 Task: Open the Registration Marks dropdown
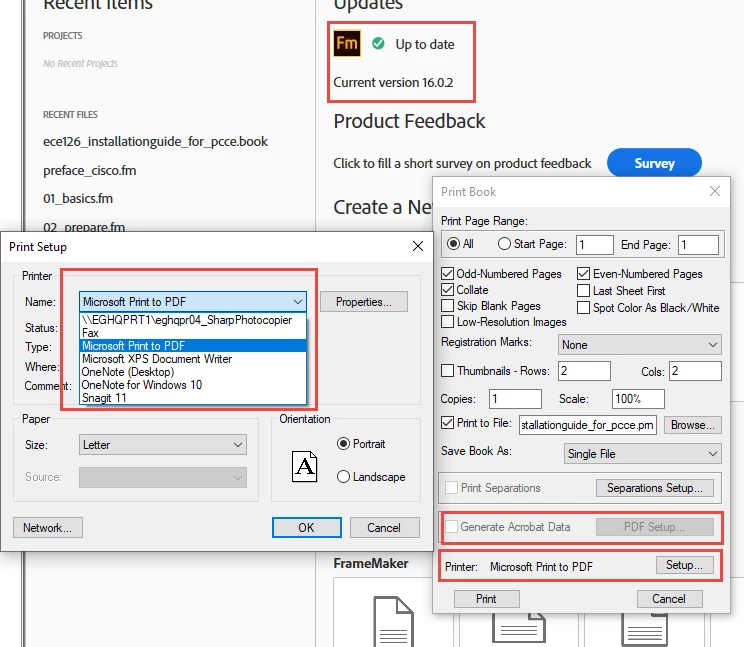click(x=640, y=345)
